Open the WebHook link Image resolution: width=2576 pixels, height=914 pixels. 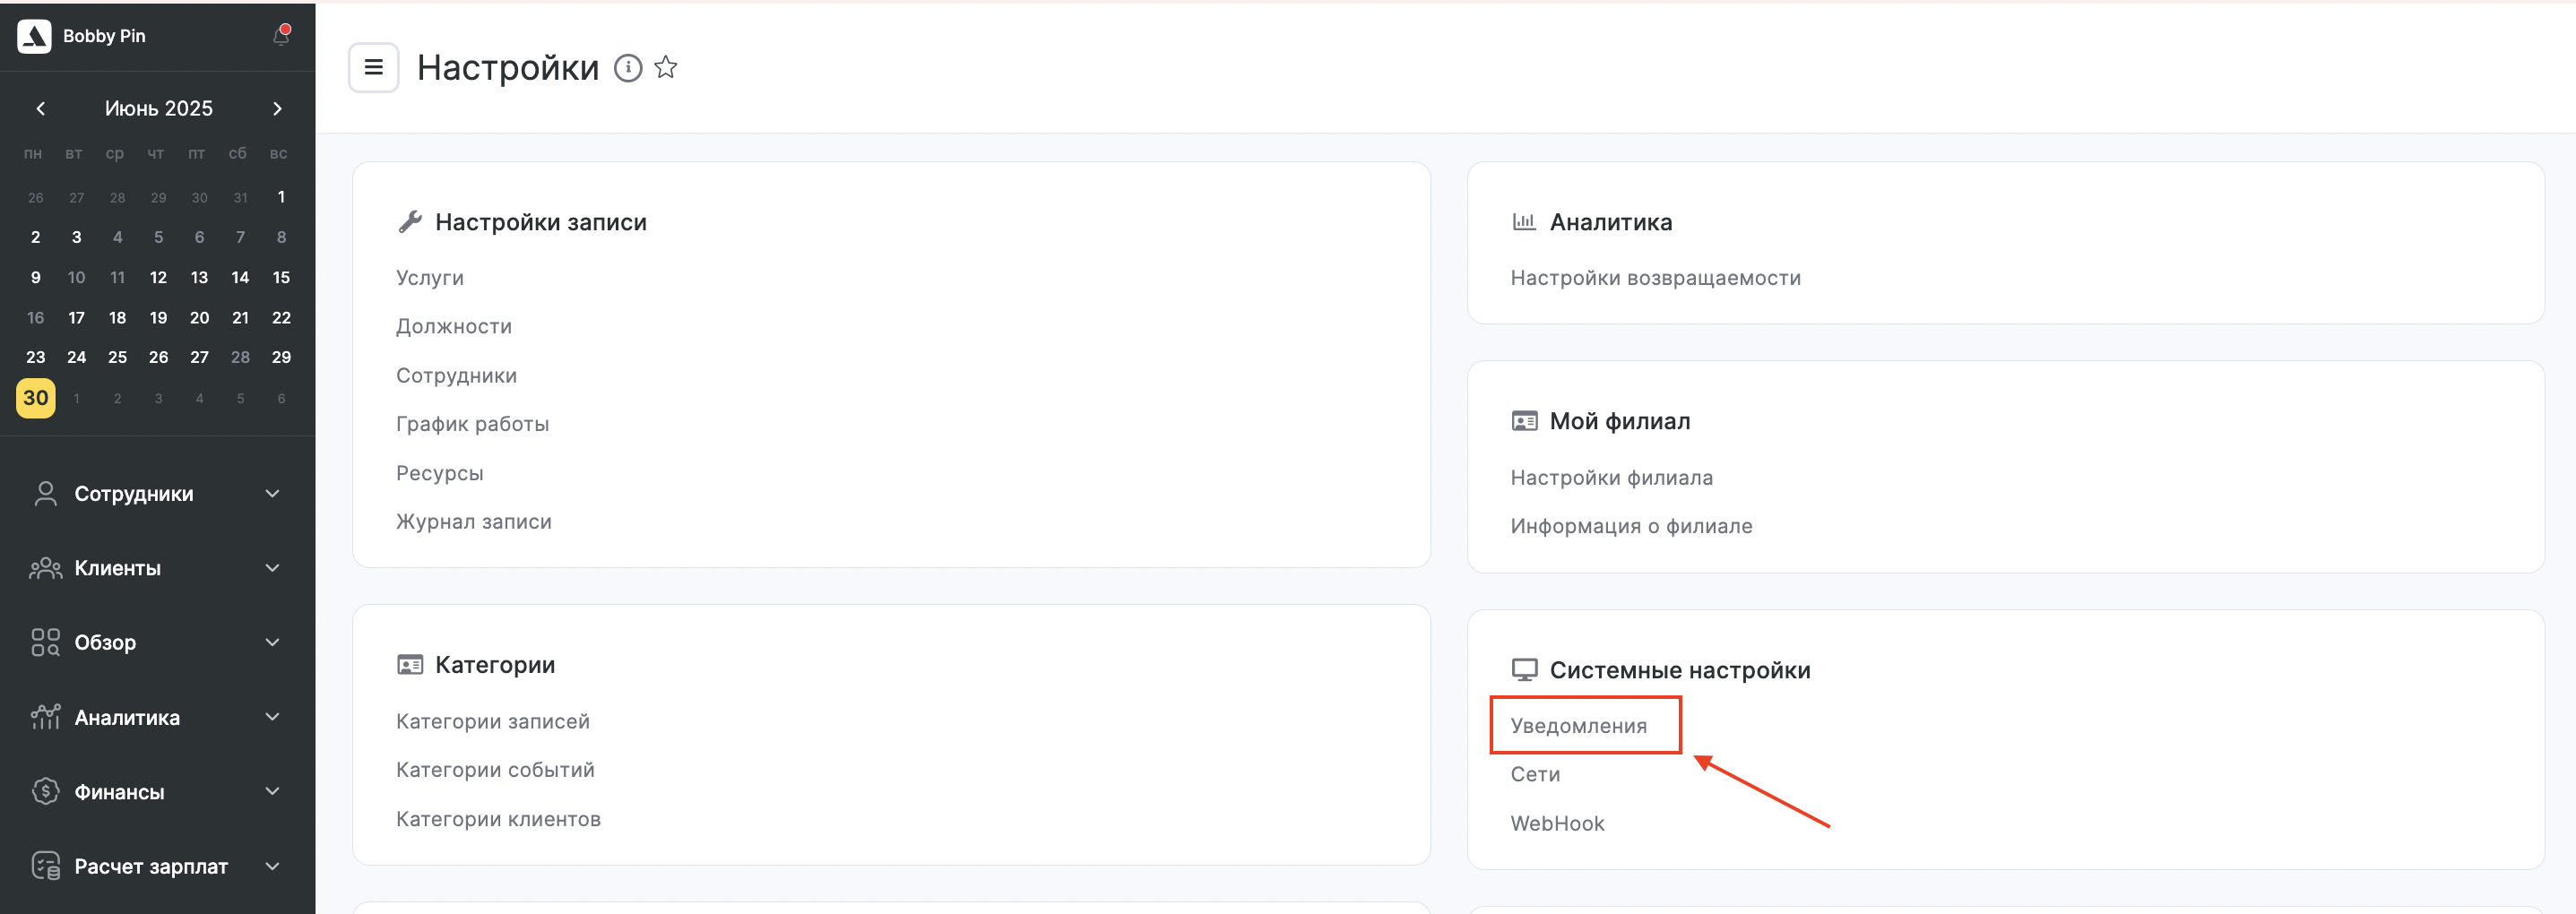tap(1557, 824)
